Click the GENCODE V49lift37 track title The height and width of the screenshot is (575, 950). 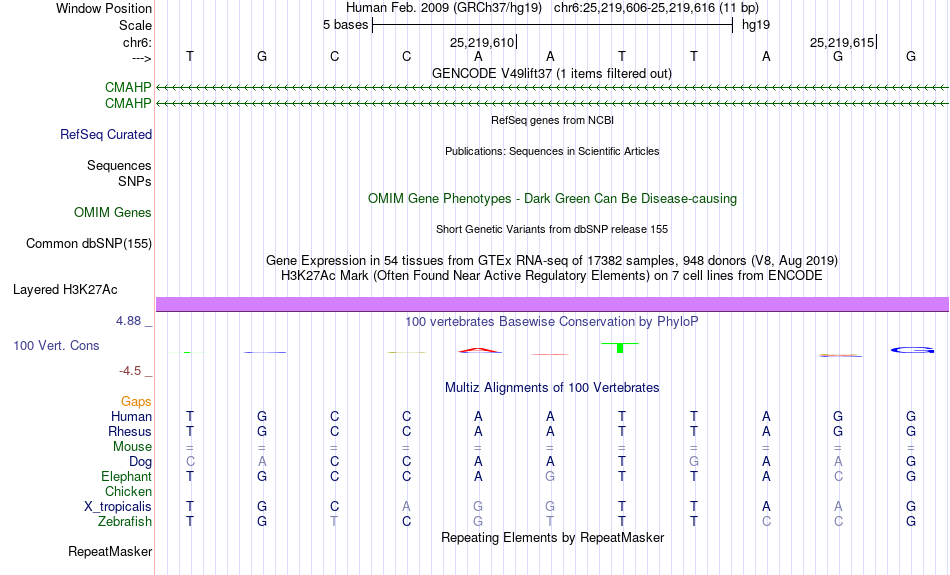pos(552,74)
